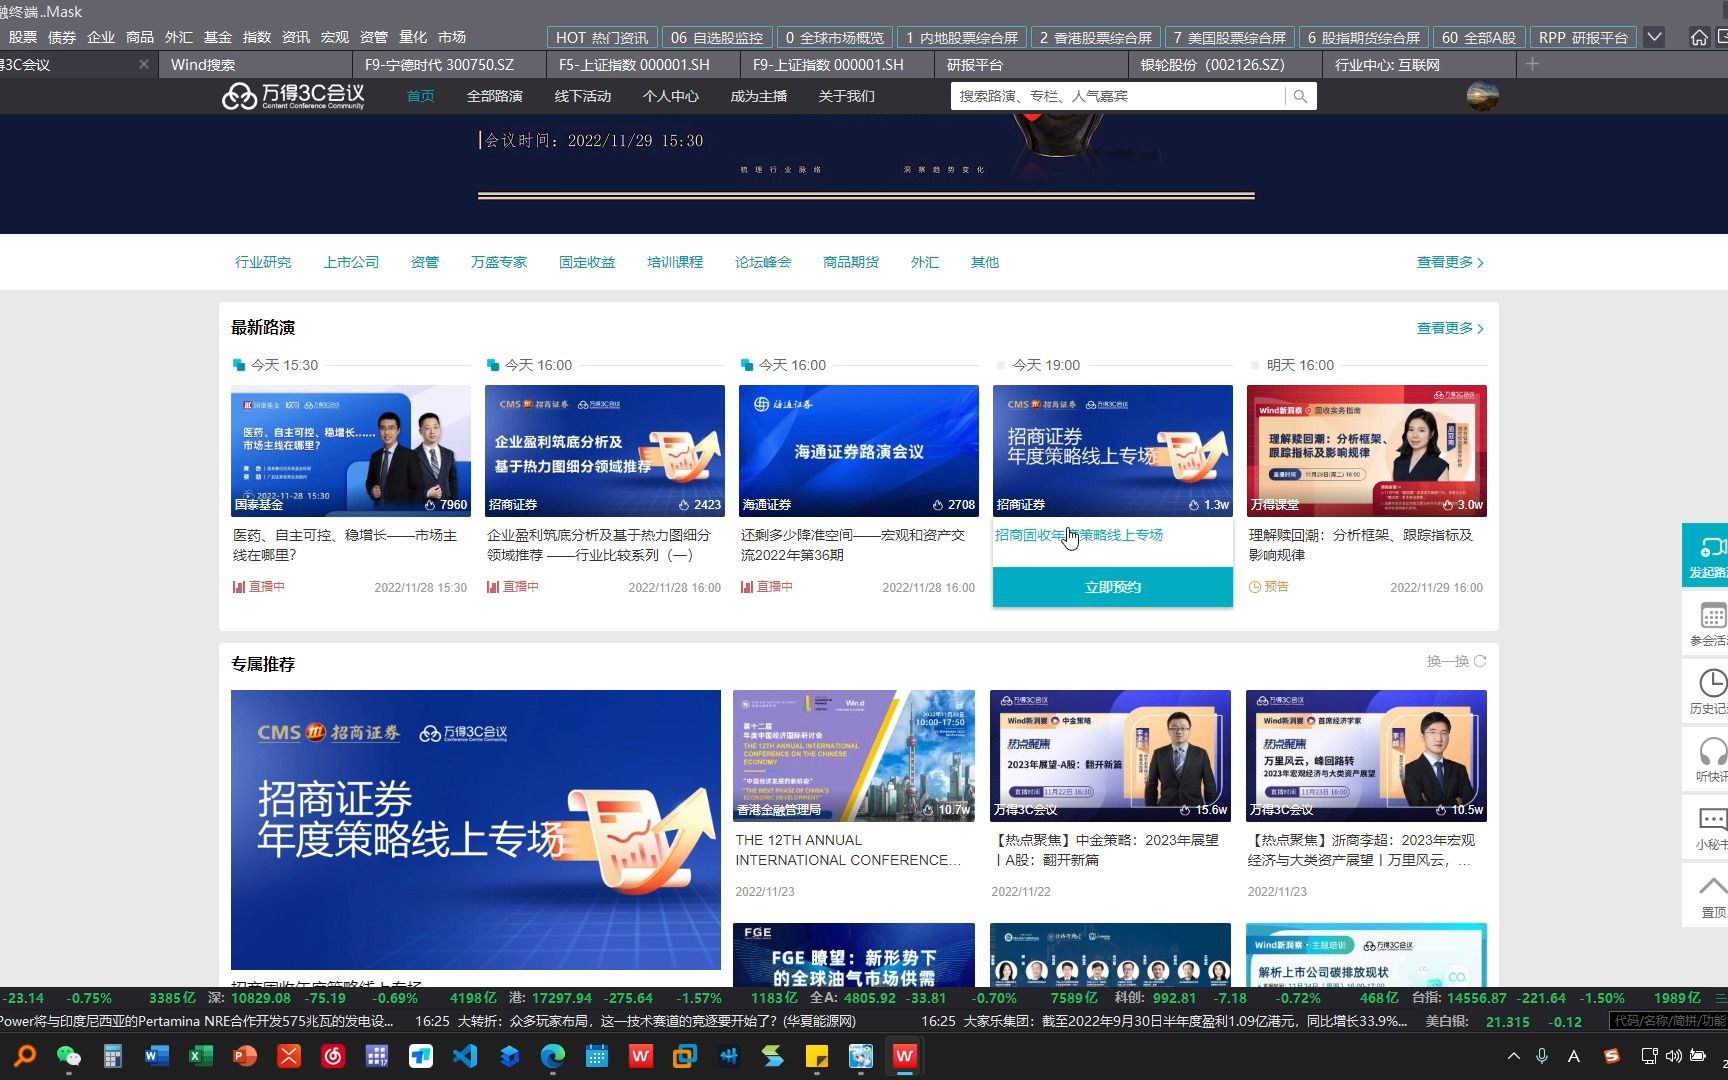Image resolution: width=1728 pixels, height=1080 pixels.
Task: Click the search magnifier icon in header
Action: [x=1300, y=96]
